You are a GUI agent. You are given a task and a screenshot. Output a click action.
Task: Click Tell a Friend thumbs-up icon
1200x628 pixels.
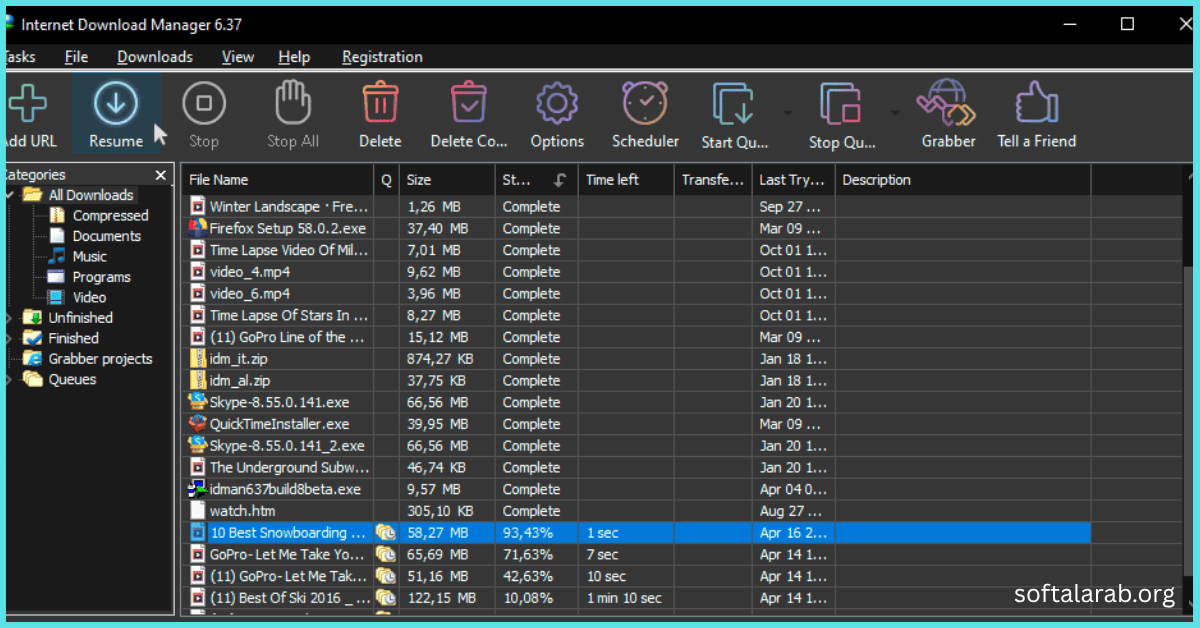(x=1036, y=103)
